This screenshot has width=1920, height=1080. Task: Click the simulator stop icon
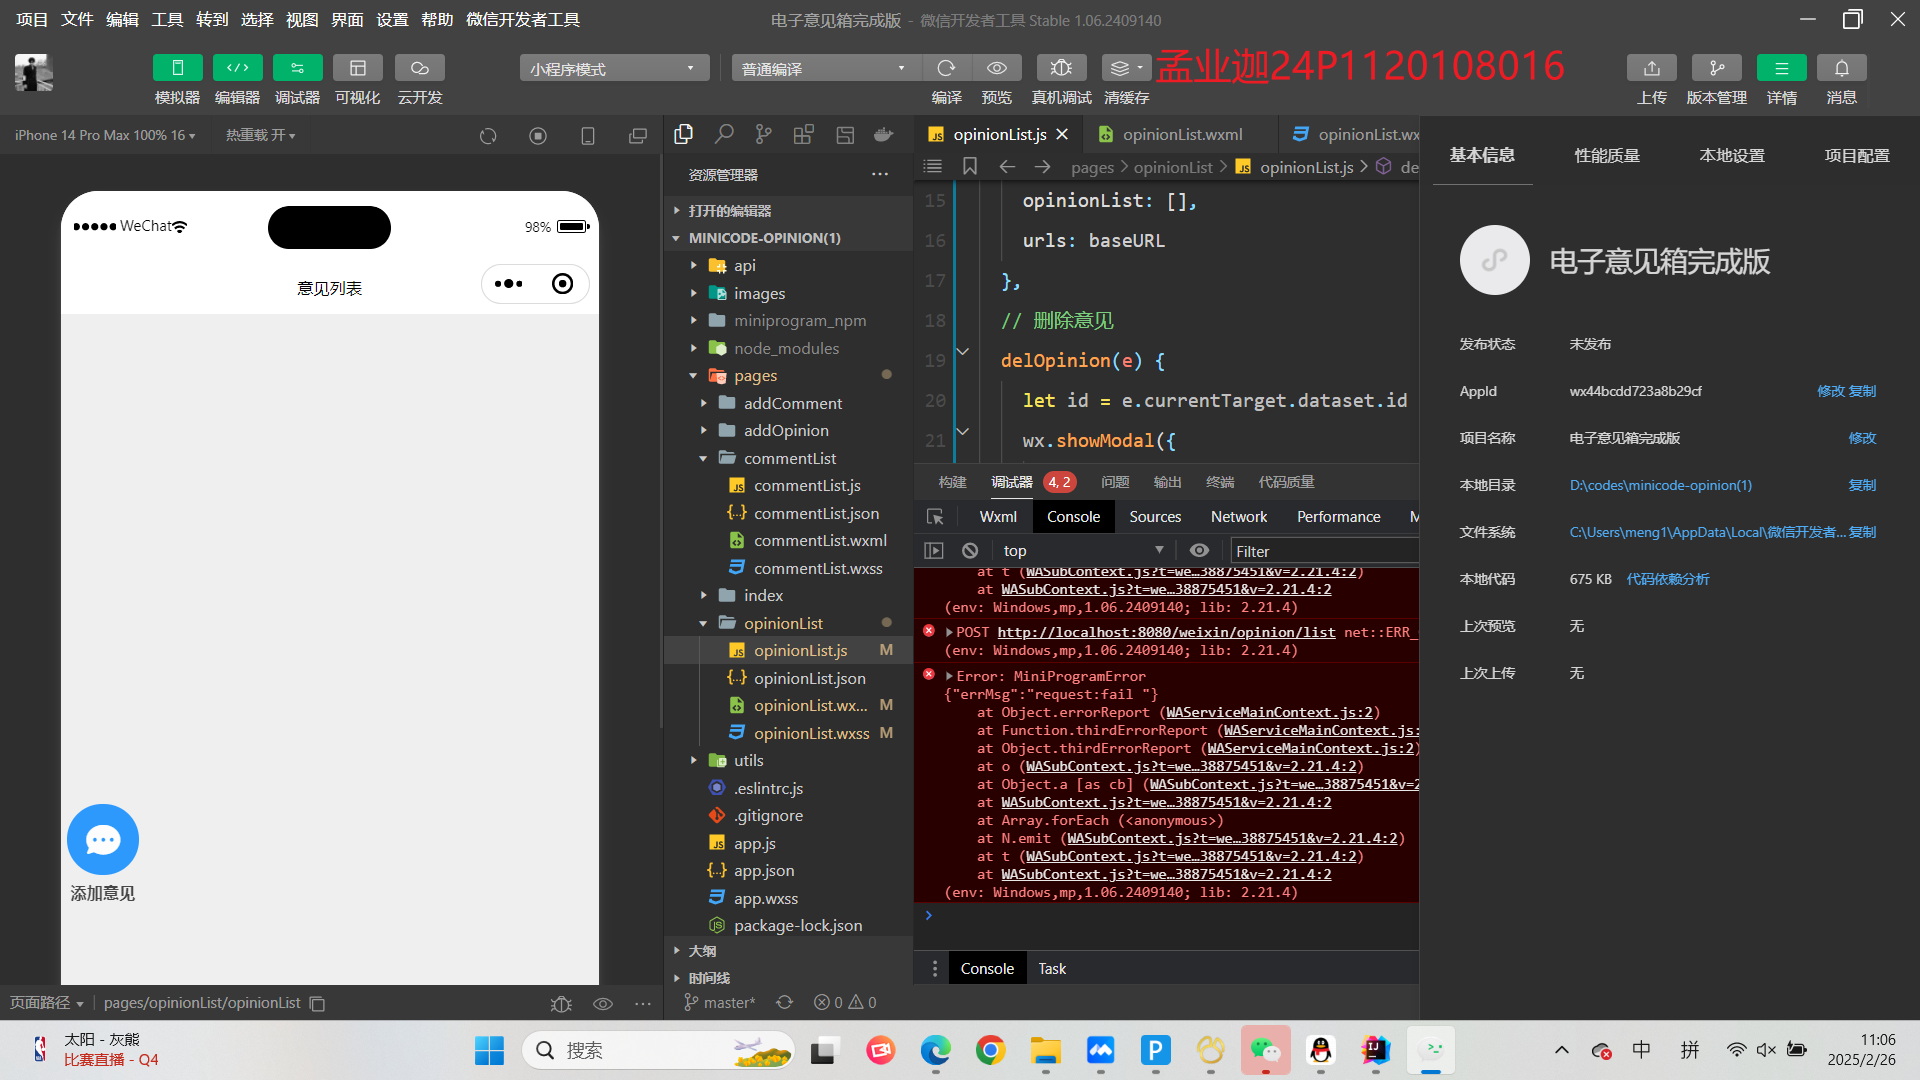(x=538, y=136)
